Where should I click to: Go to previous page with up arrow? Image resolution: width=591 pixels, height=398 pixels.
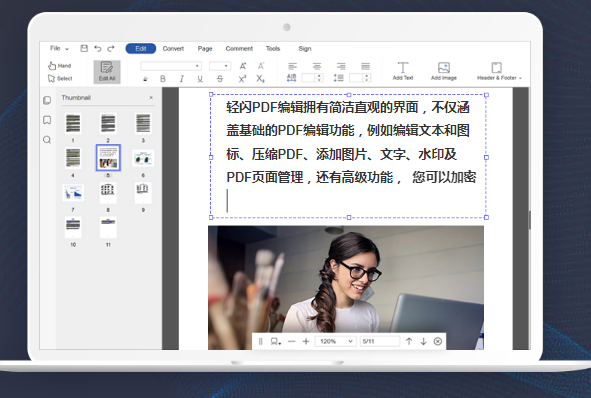point(409,341)
